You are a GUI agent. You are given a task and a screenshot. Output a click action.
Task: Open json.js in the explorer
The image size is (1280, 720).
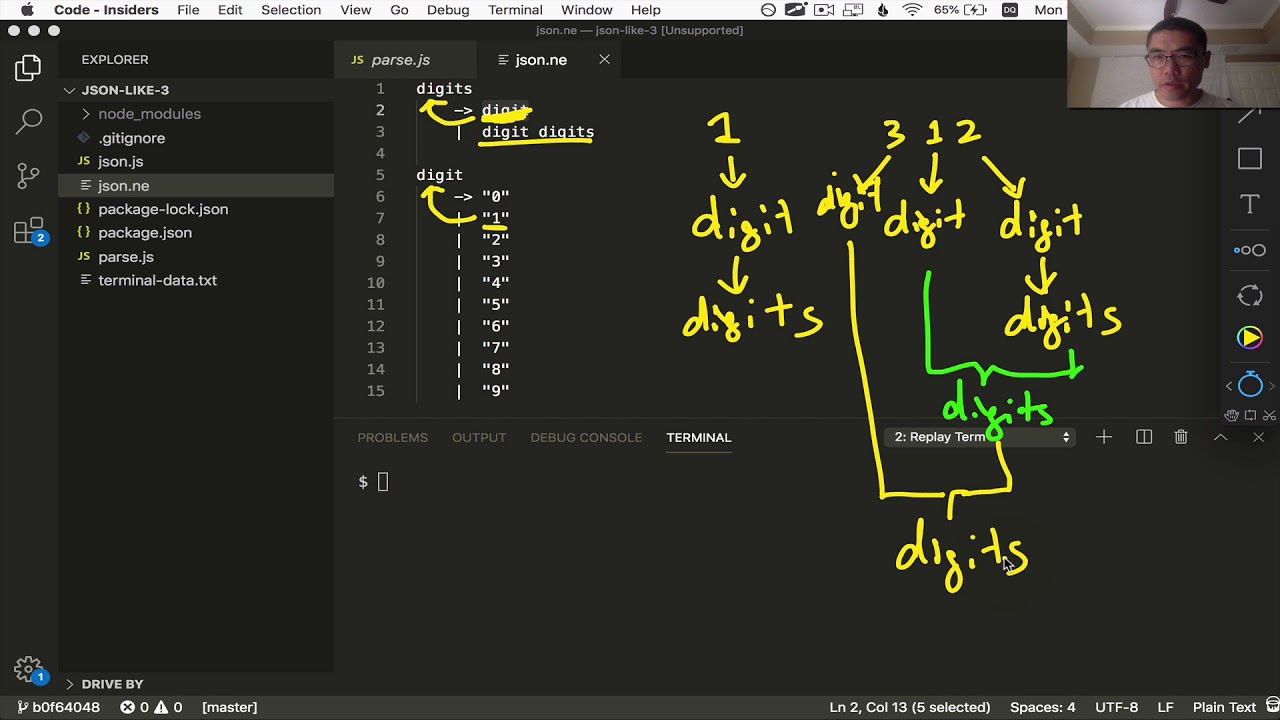(x=120, y=161)
